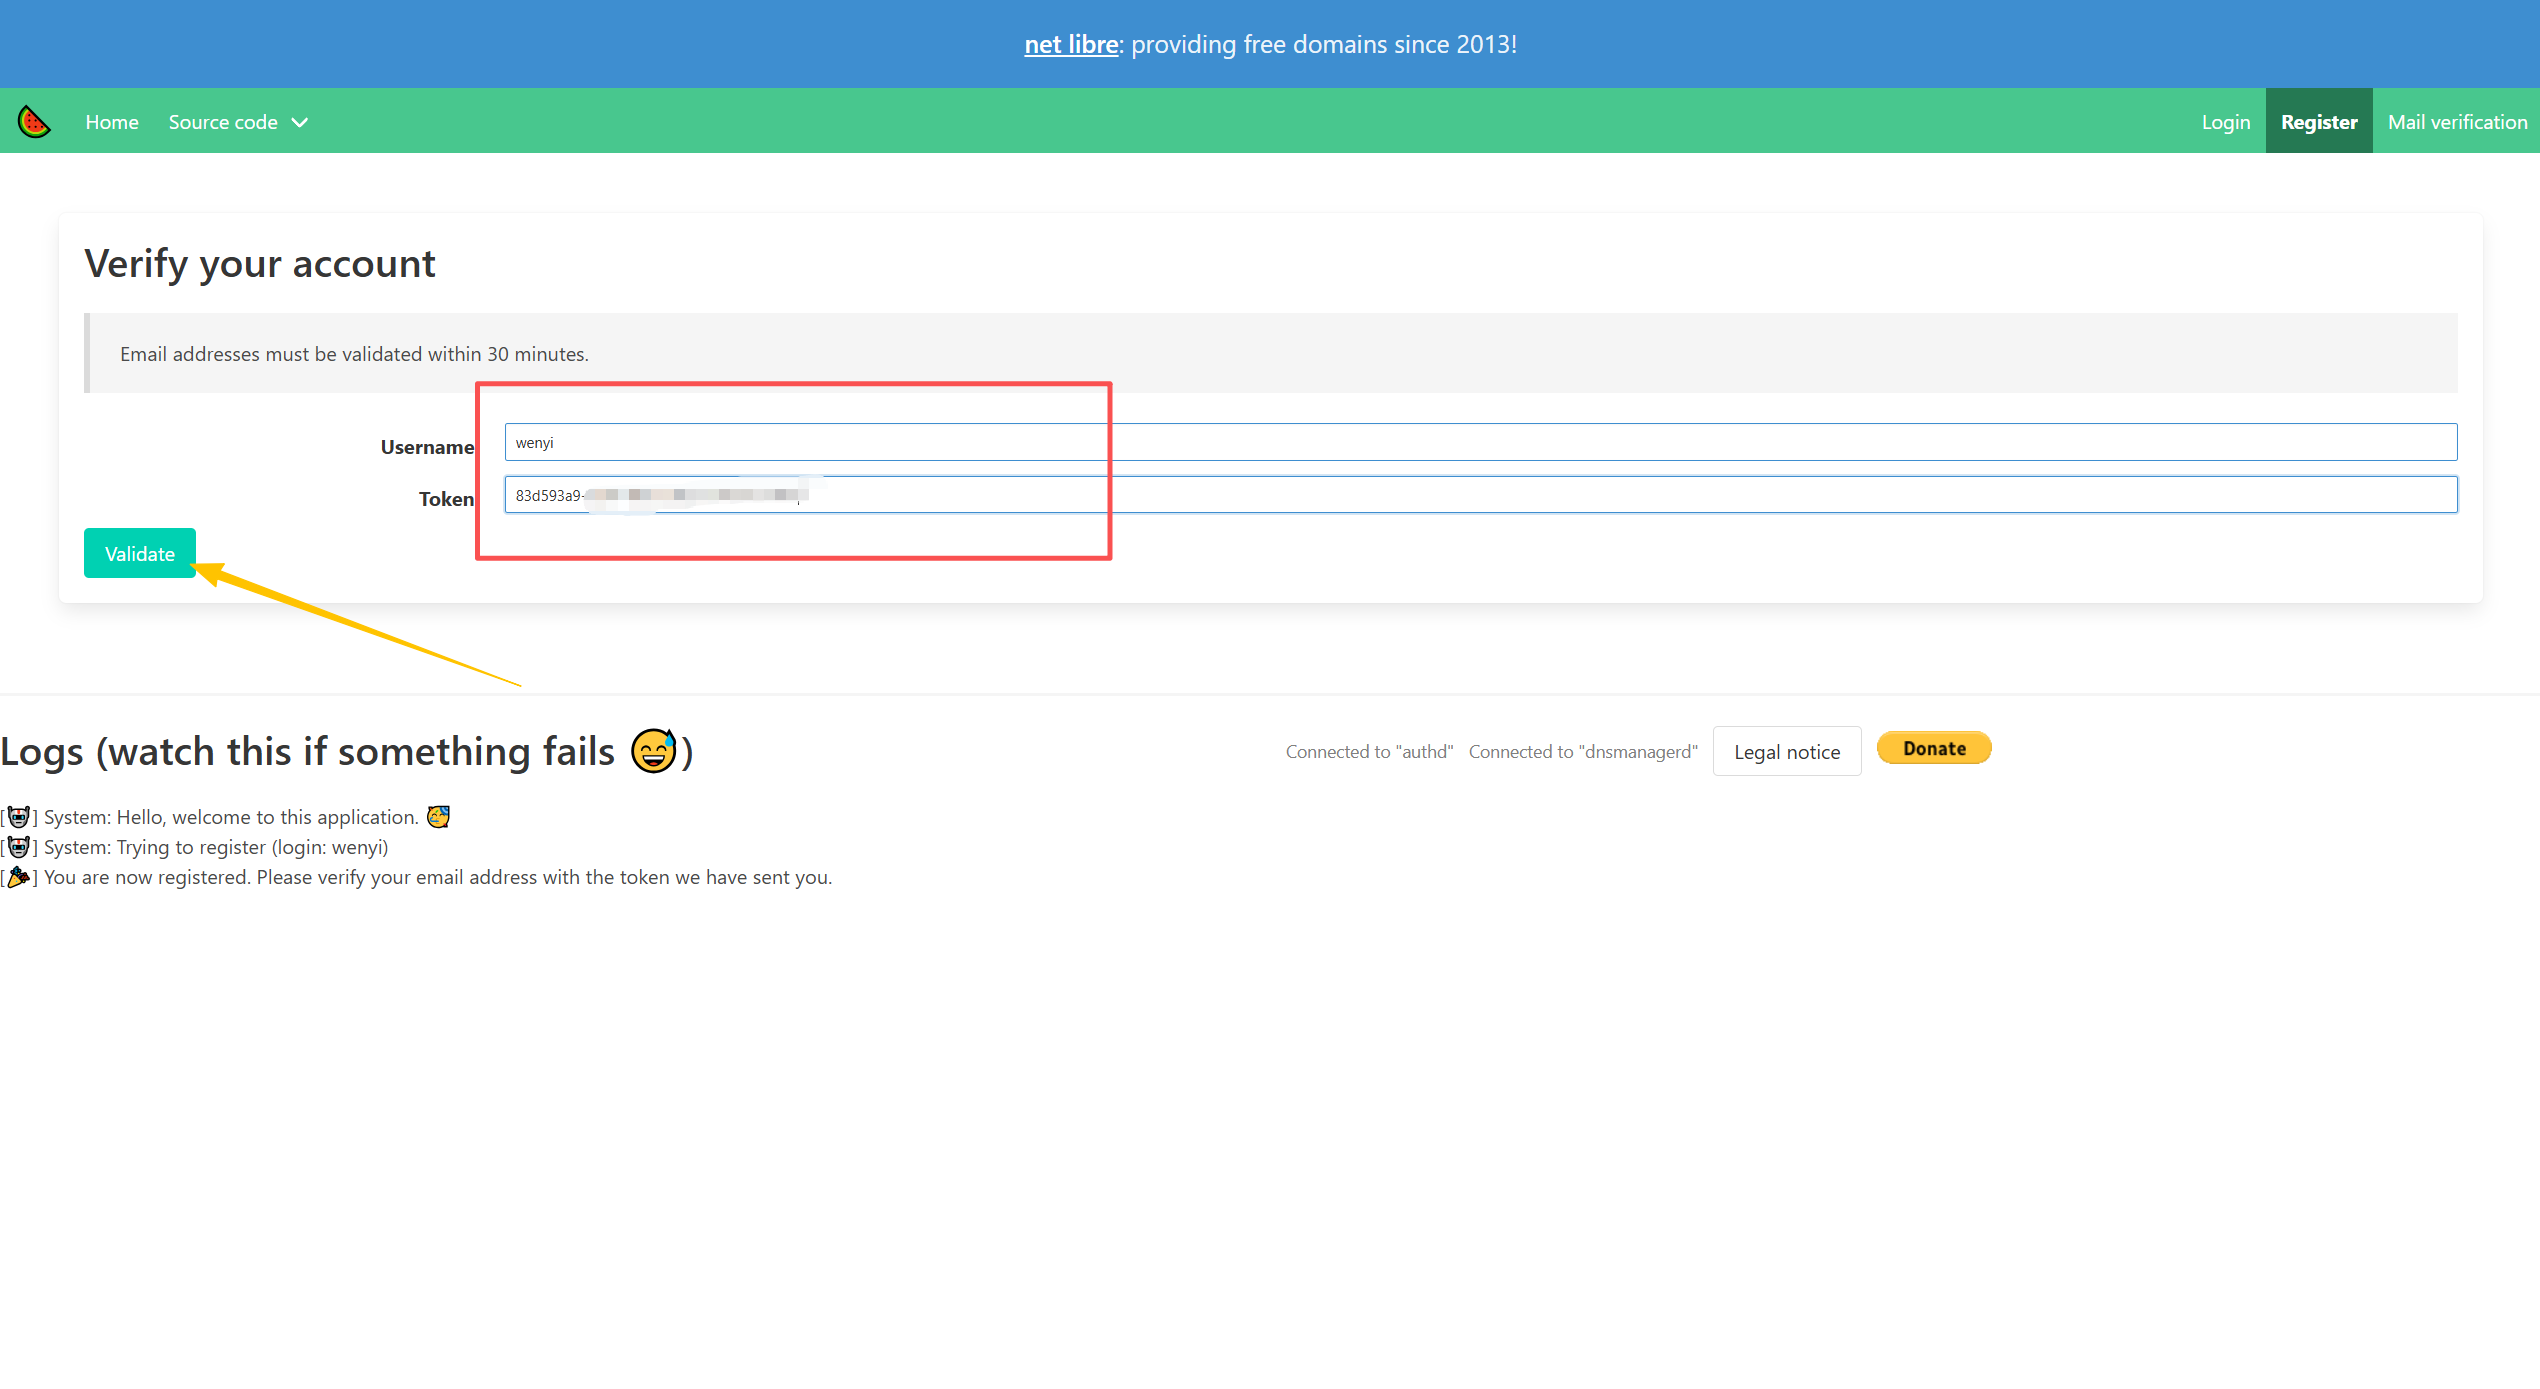Open the Source code menu
This screenshot has height=1389, width=2540.
point(223,122)
